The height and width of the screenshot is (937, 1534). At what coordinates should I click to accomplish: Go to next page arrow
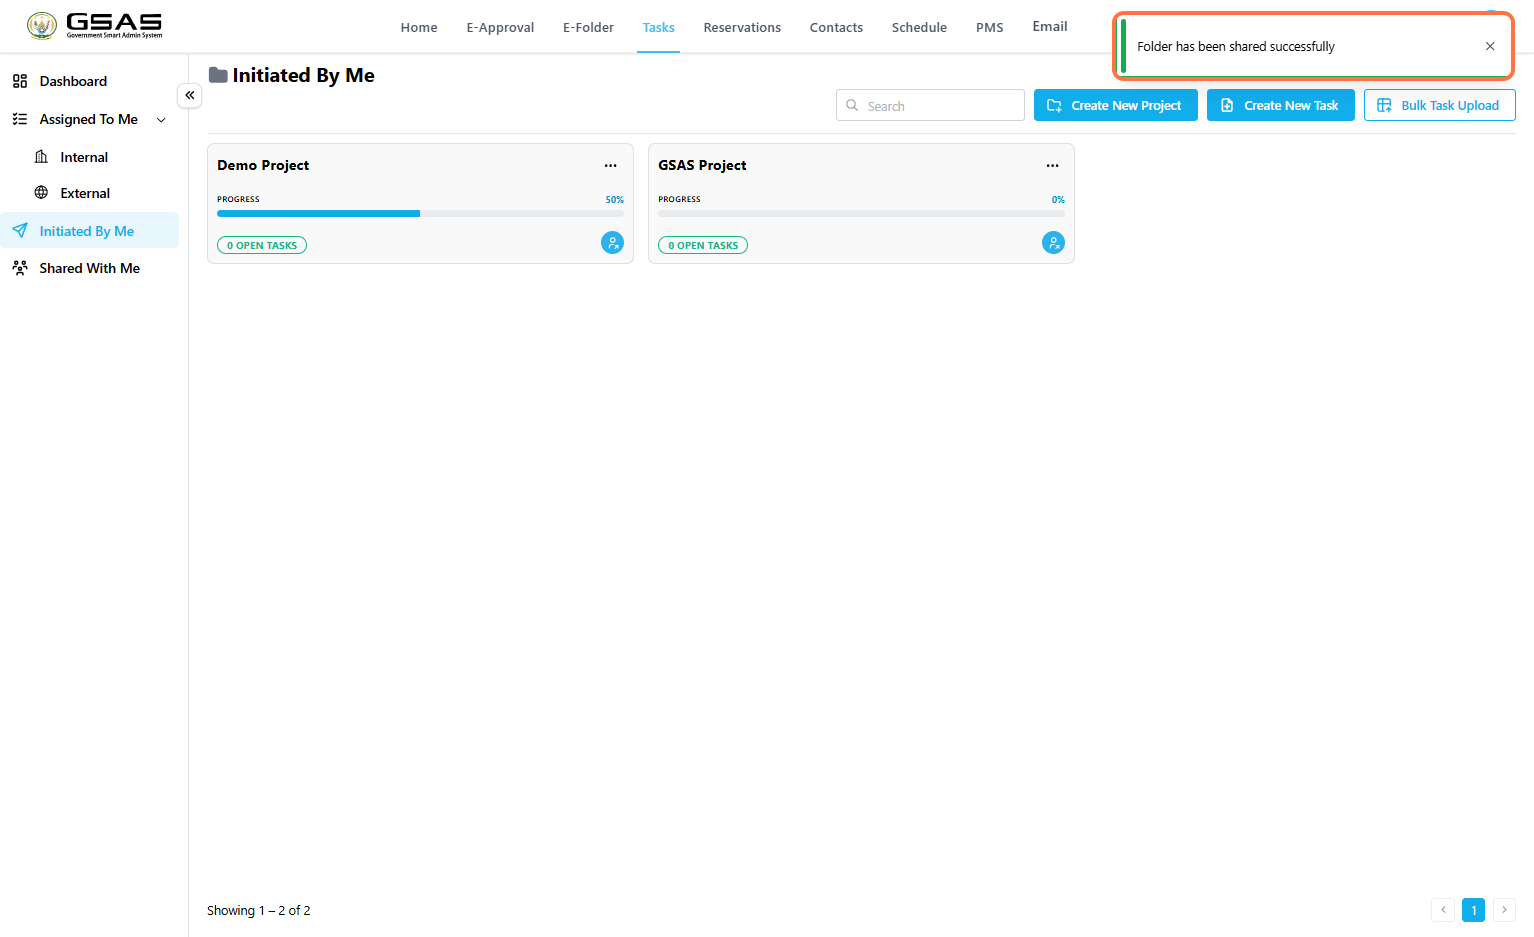pos(1504,910)
